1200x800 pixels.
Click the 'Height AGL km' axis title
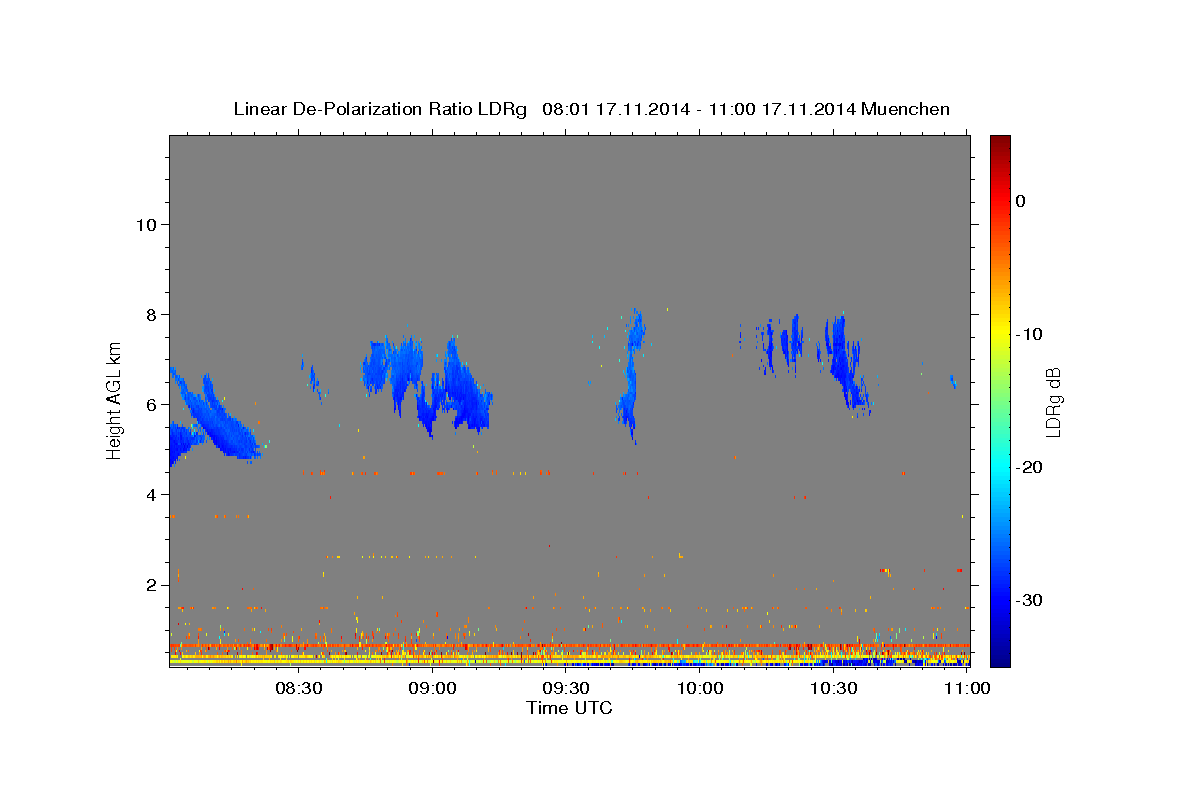(x=115, y=400)
